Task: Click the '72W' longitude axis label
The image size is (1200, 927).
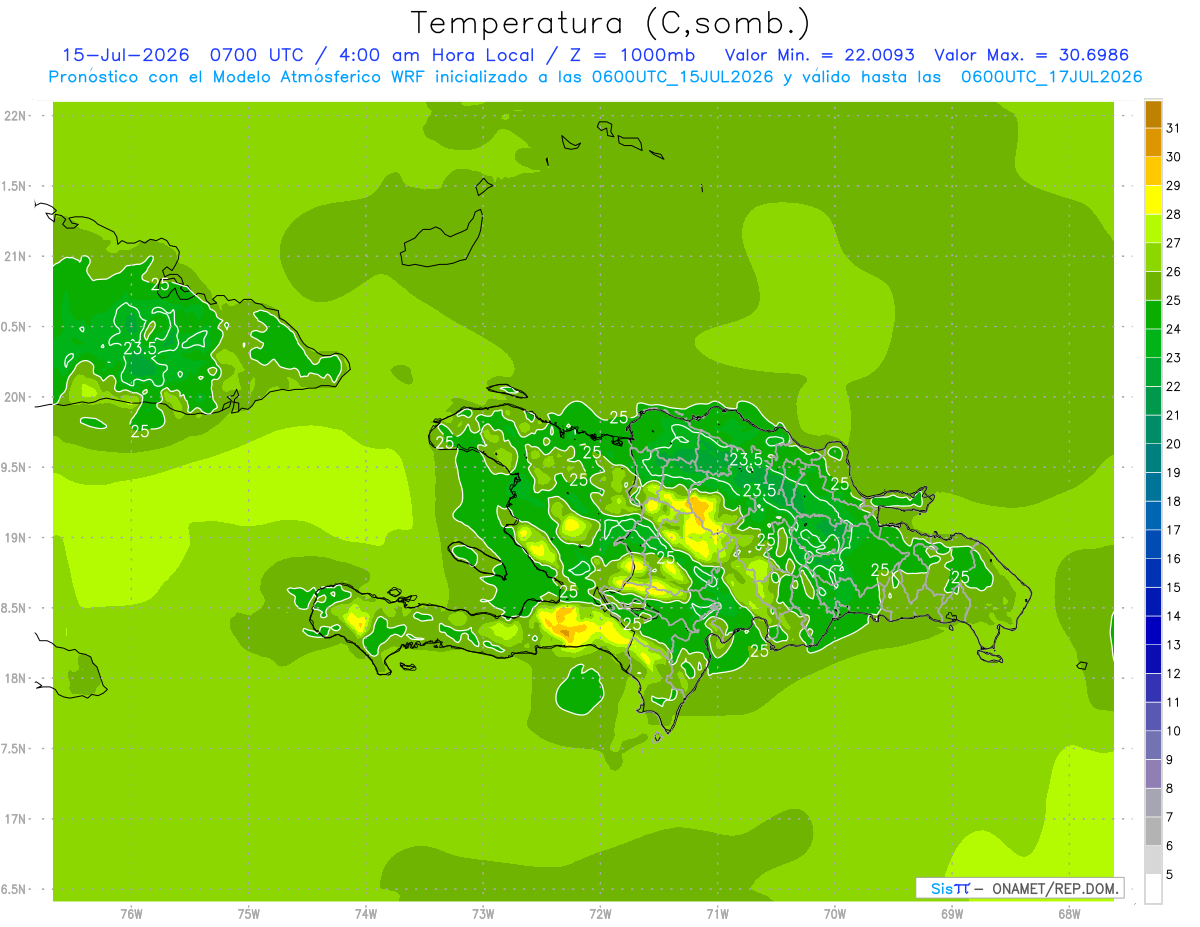Action: [600, 914]
